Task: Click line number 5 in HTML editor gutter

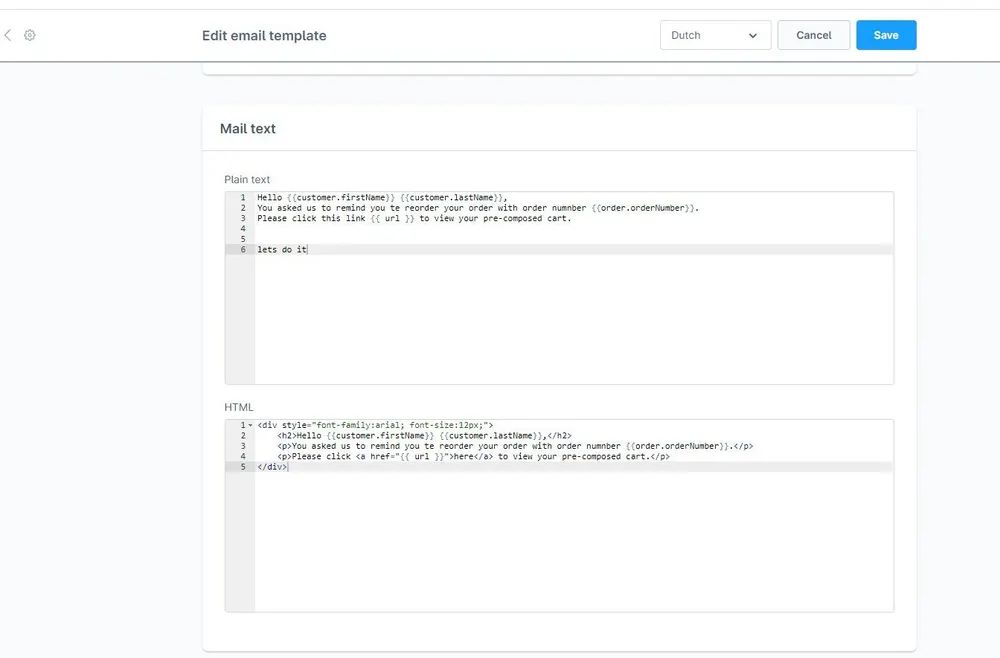Action: (242, 467)
